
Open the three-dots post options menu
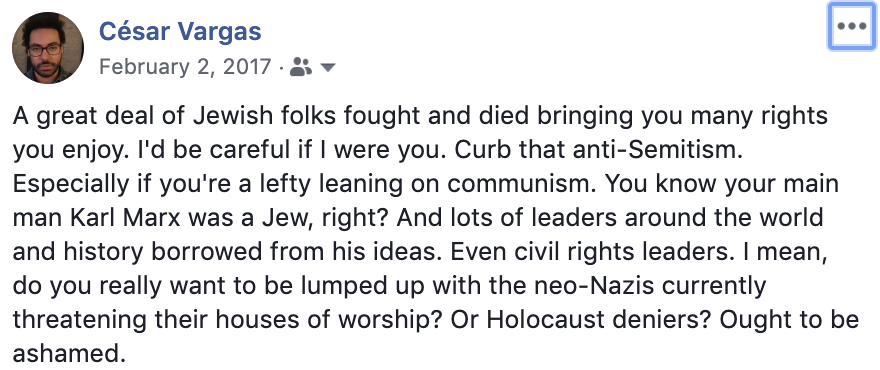pyautogui.click(x=851, y=26)
